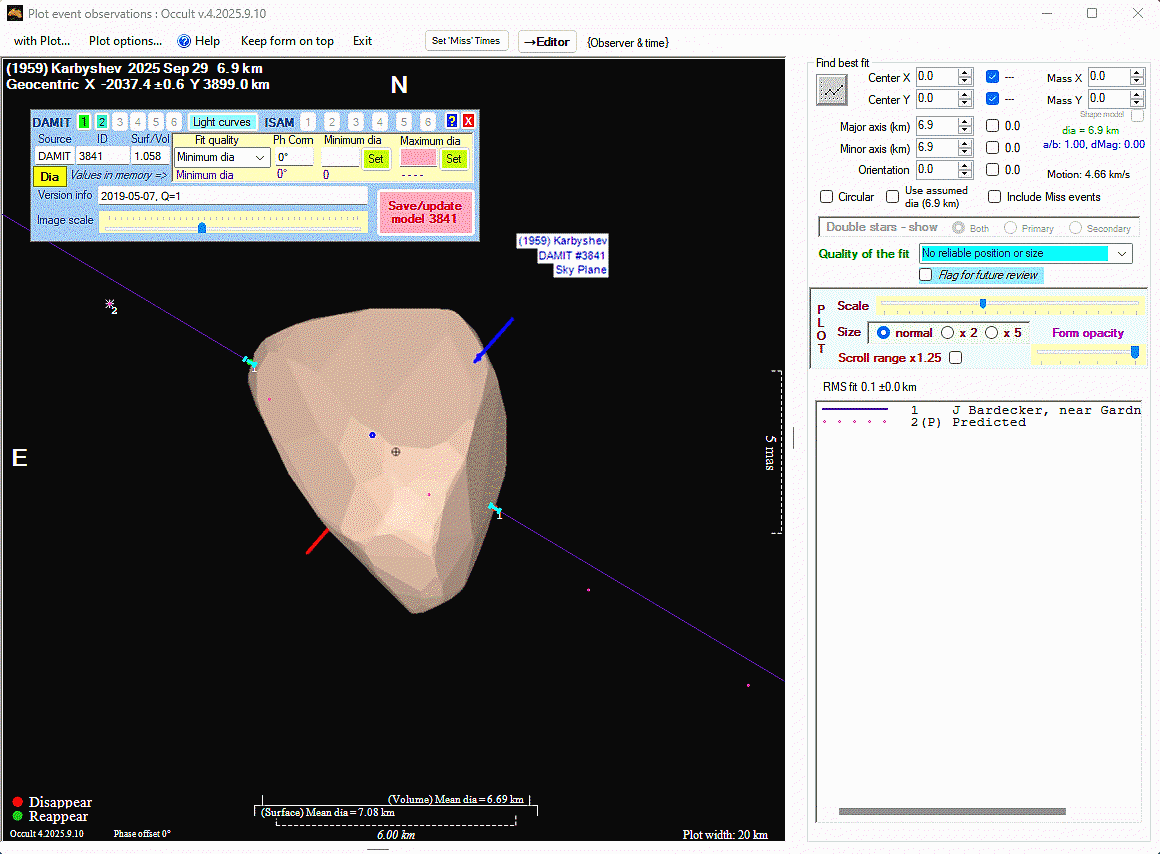Image resolution: width=1160 pixels, height=854 pixels.
Task: Open the with Plot menu
Action: [x=42, y=41]
